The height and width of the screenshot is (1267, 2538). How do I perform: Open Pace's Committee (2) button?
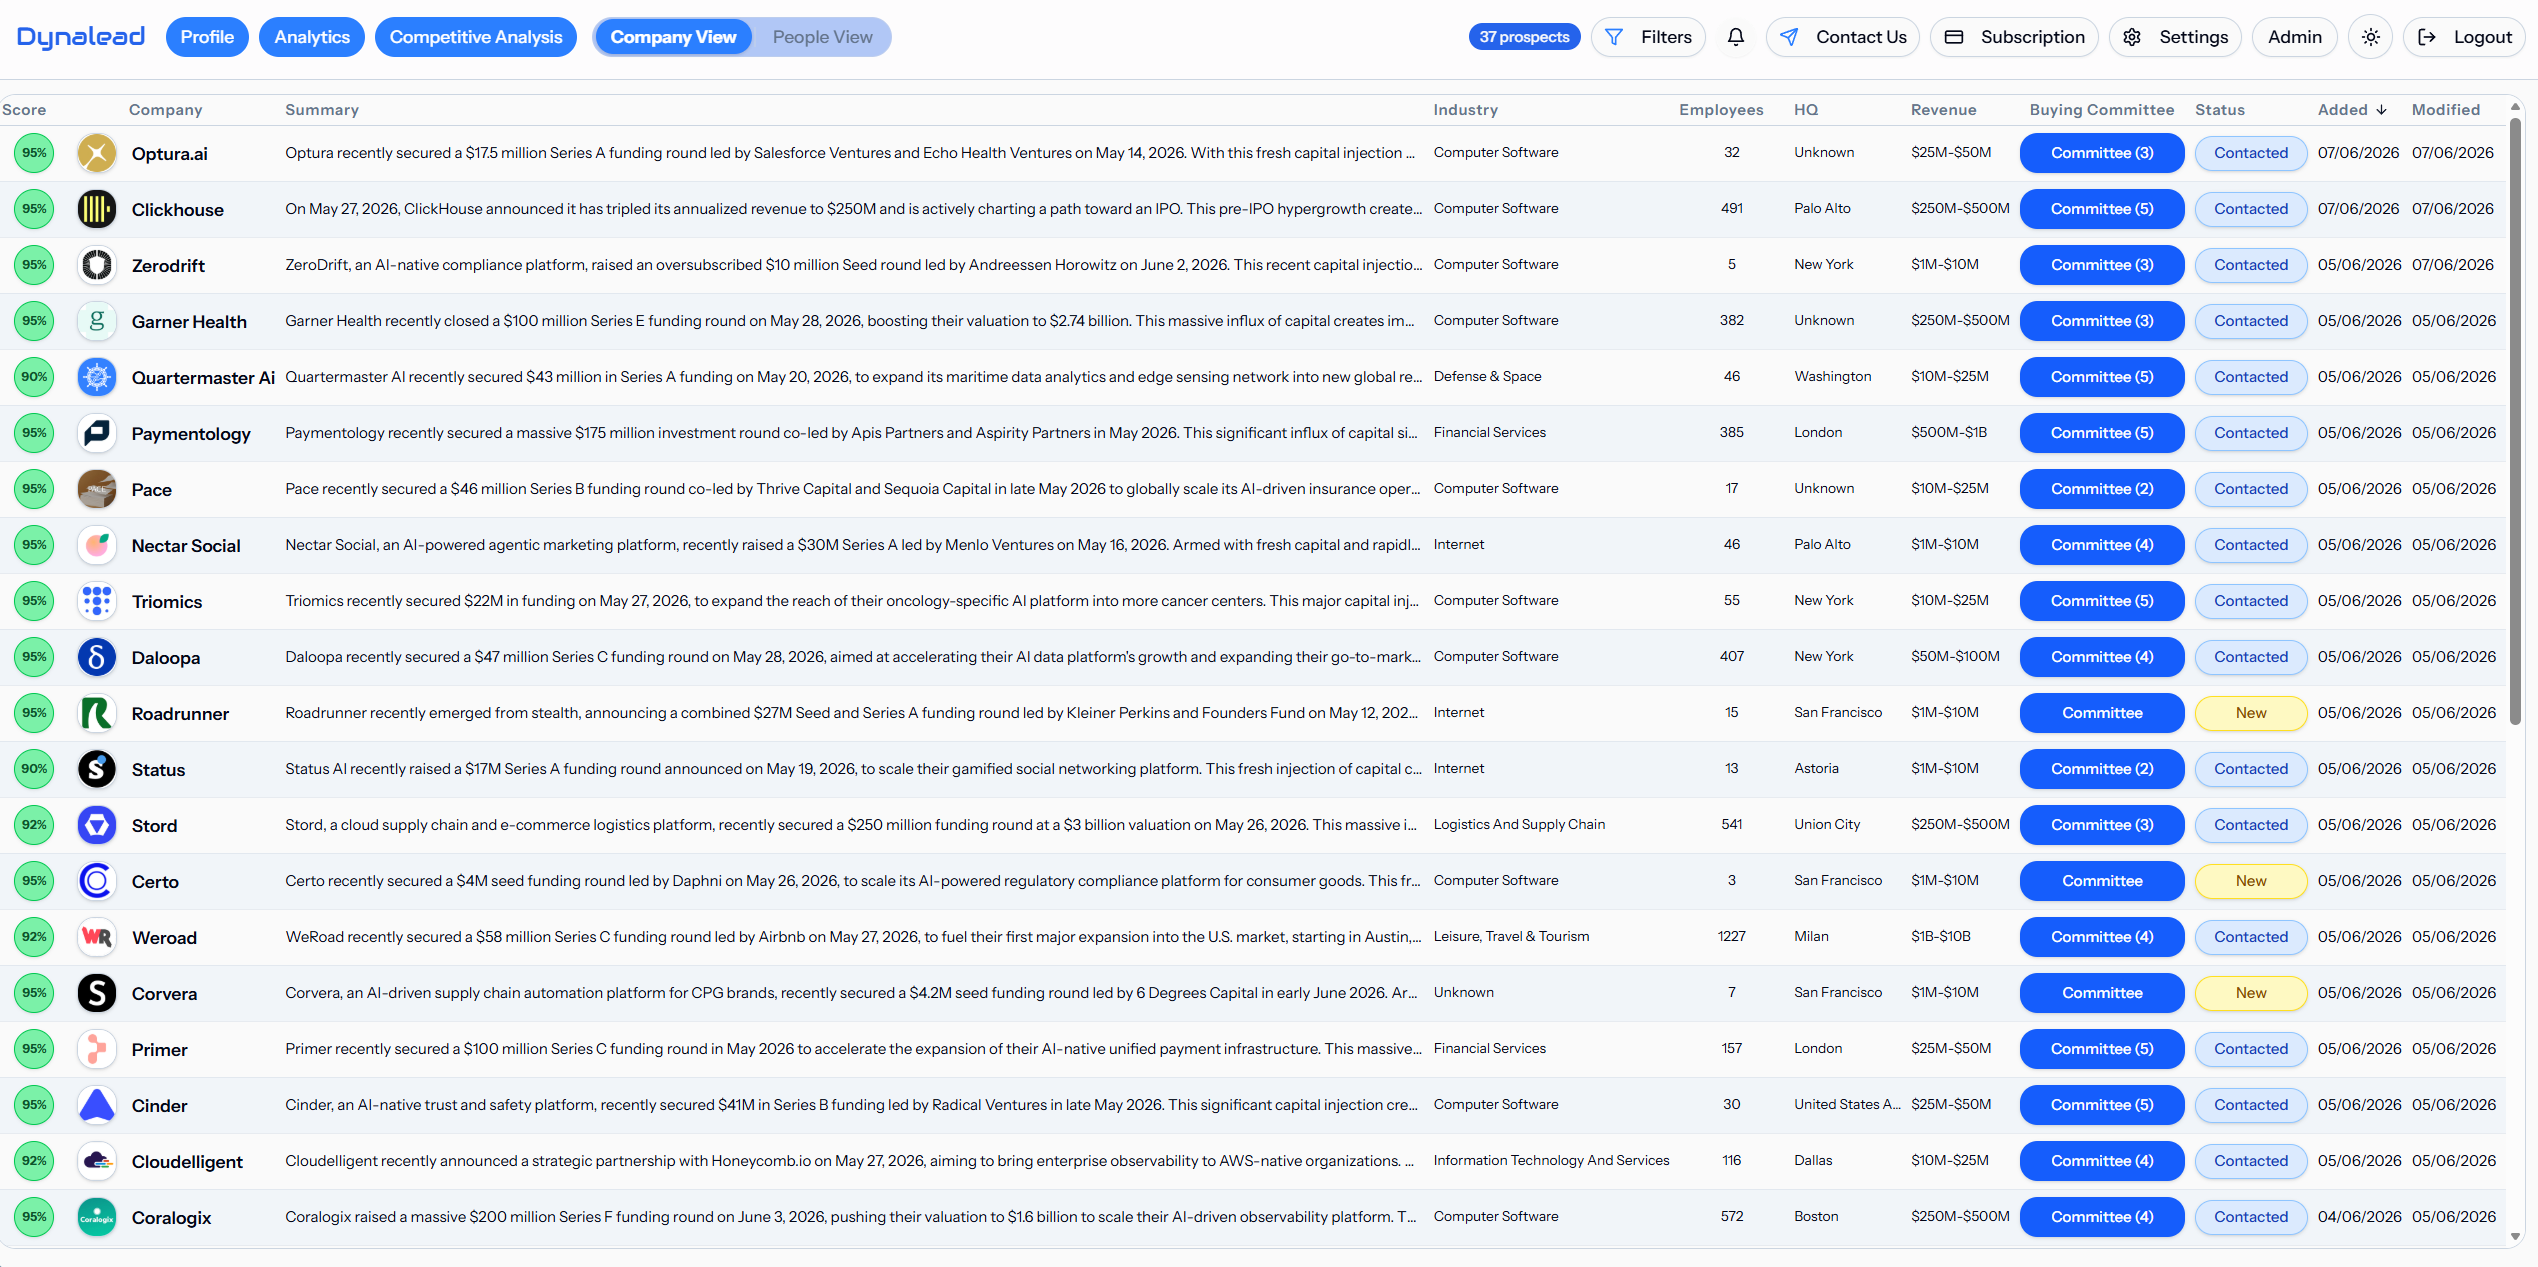2102,489
